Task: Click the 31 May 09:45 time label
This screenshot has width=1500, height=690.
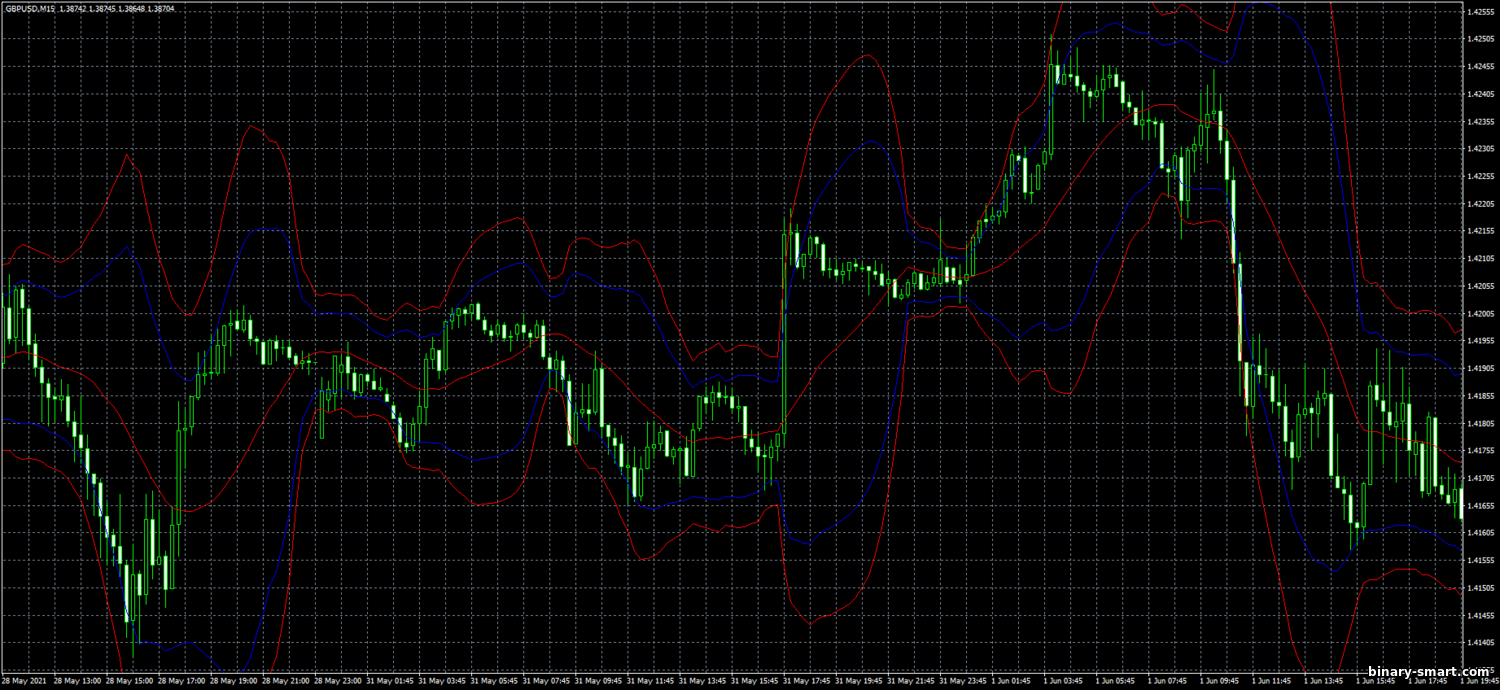Action: pos(597,680)
